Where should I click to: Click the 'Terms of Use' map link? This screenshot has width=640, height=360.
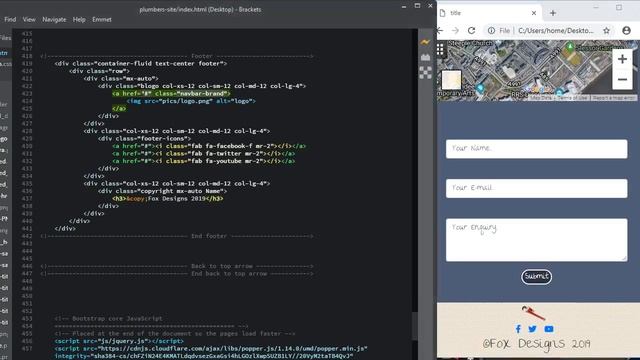pyautogui.click(x=572, y=98)
